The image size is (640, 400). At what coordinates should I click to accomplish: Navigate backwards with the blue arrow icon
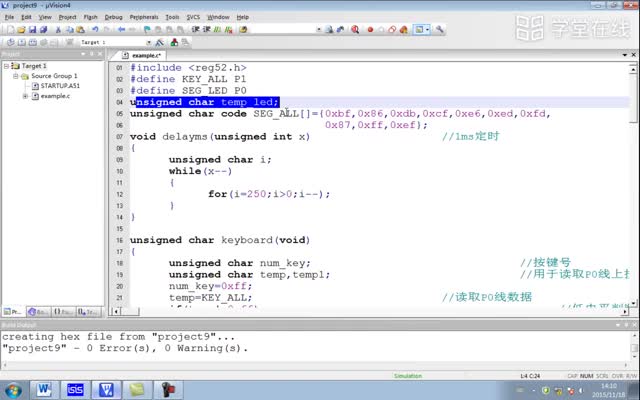click(x=121, y=29)
